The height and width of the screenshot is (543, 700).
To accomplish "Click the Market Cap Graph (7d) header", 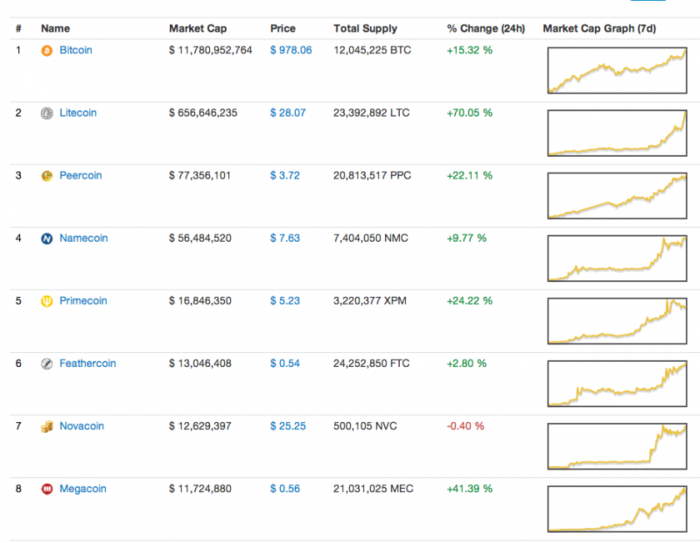I will point(599,29).
